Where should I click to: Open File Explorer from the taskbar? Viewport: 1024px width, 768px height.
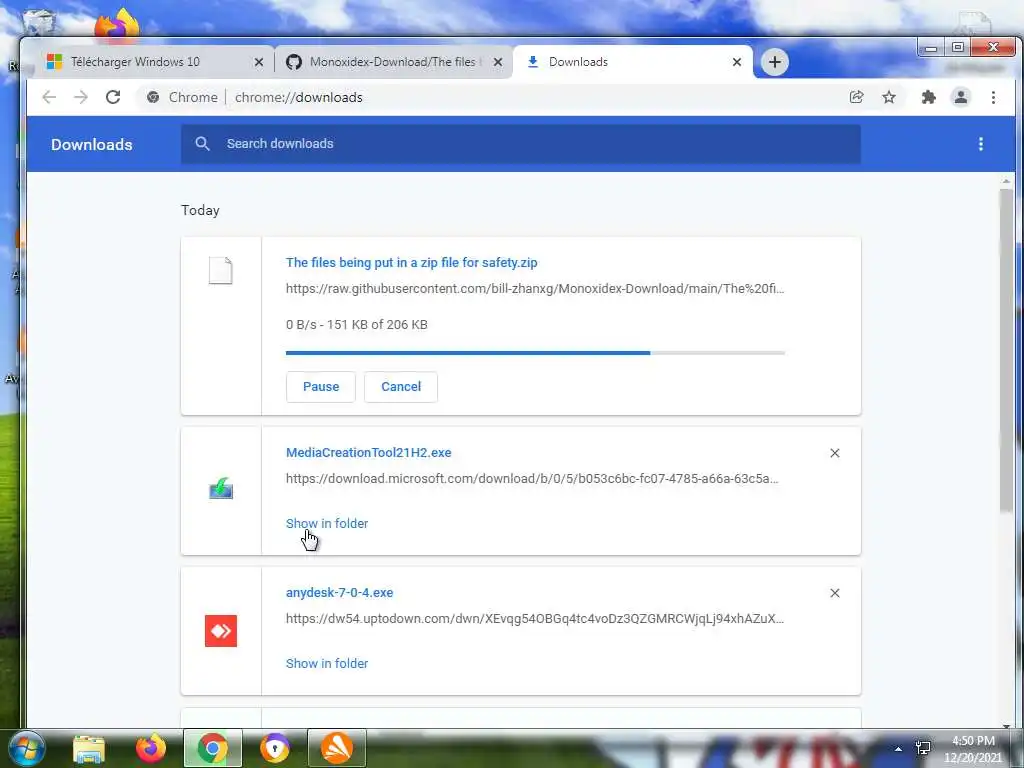(x=89, y=749)
